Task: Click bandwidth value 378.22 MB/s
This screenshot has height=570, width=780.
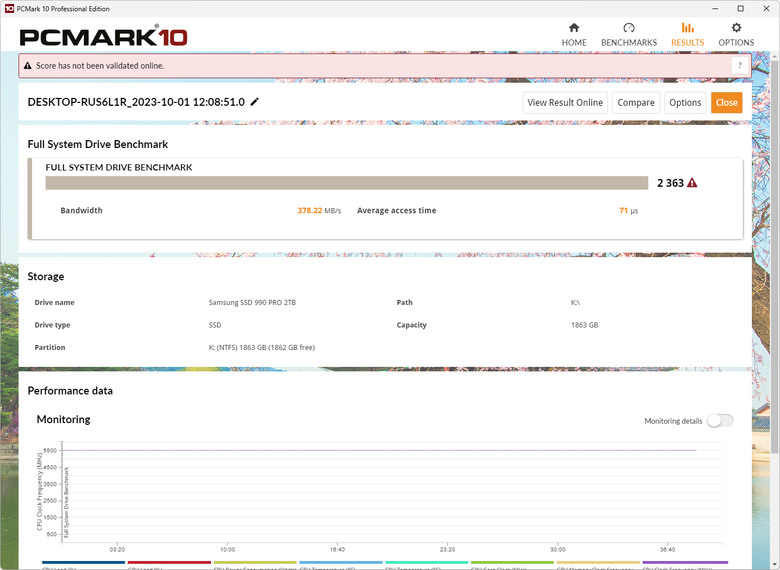Action: 319,210
